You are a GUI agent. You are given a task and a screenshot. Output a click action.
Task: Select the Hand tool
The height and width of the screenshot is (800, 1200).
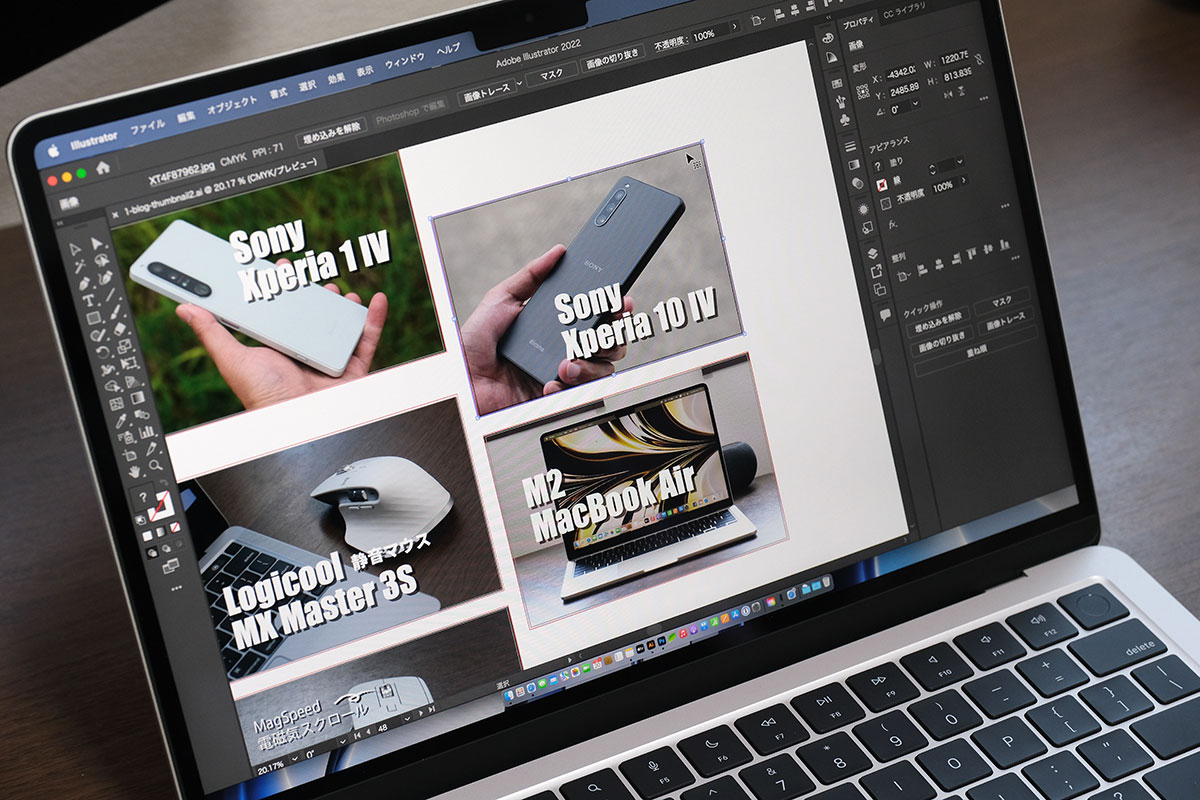click(x=135, y=472)
